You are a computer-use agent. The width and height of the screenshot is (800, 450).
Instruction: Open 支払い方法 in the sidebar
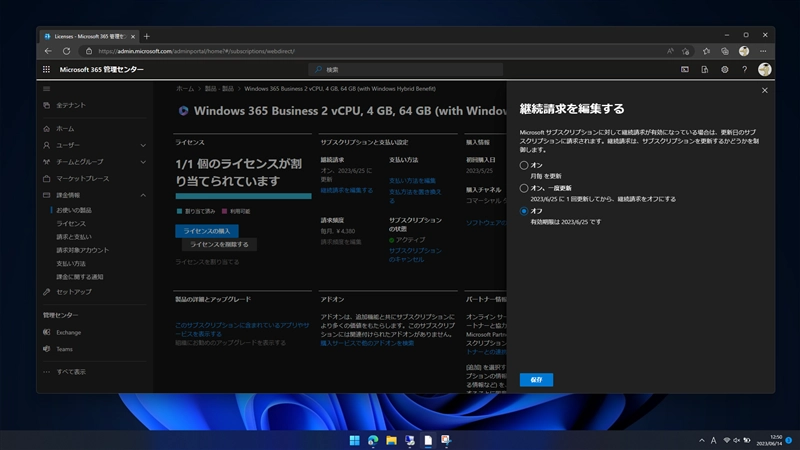pos(71,263)
